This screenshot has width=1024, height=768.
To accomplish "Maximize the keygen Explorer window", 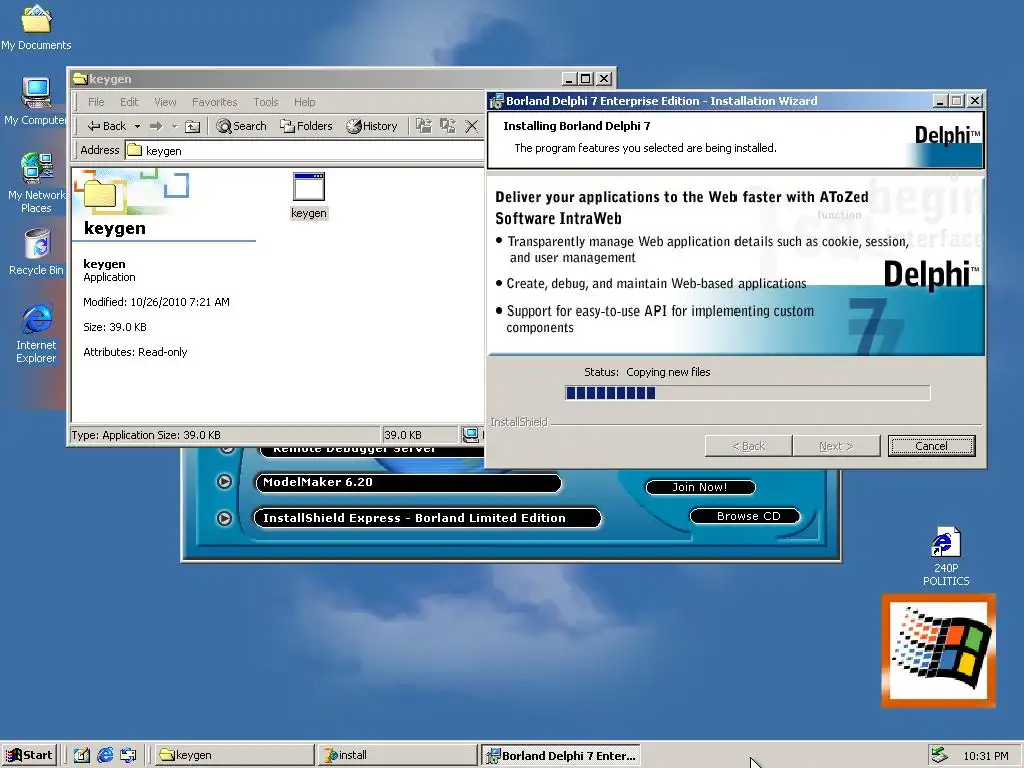I will pyautogui.click(x=586, y=79).
